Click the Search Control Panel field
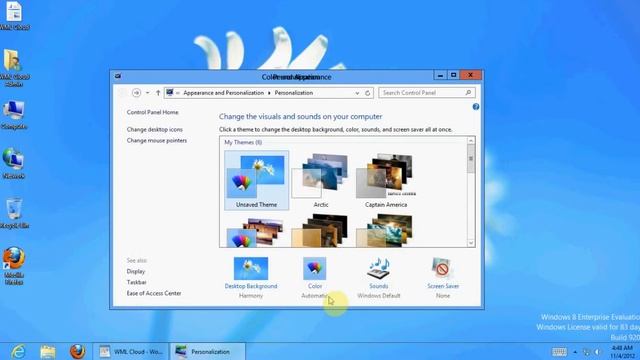Viewport: 640px width, 360px height. click(427, 93)
